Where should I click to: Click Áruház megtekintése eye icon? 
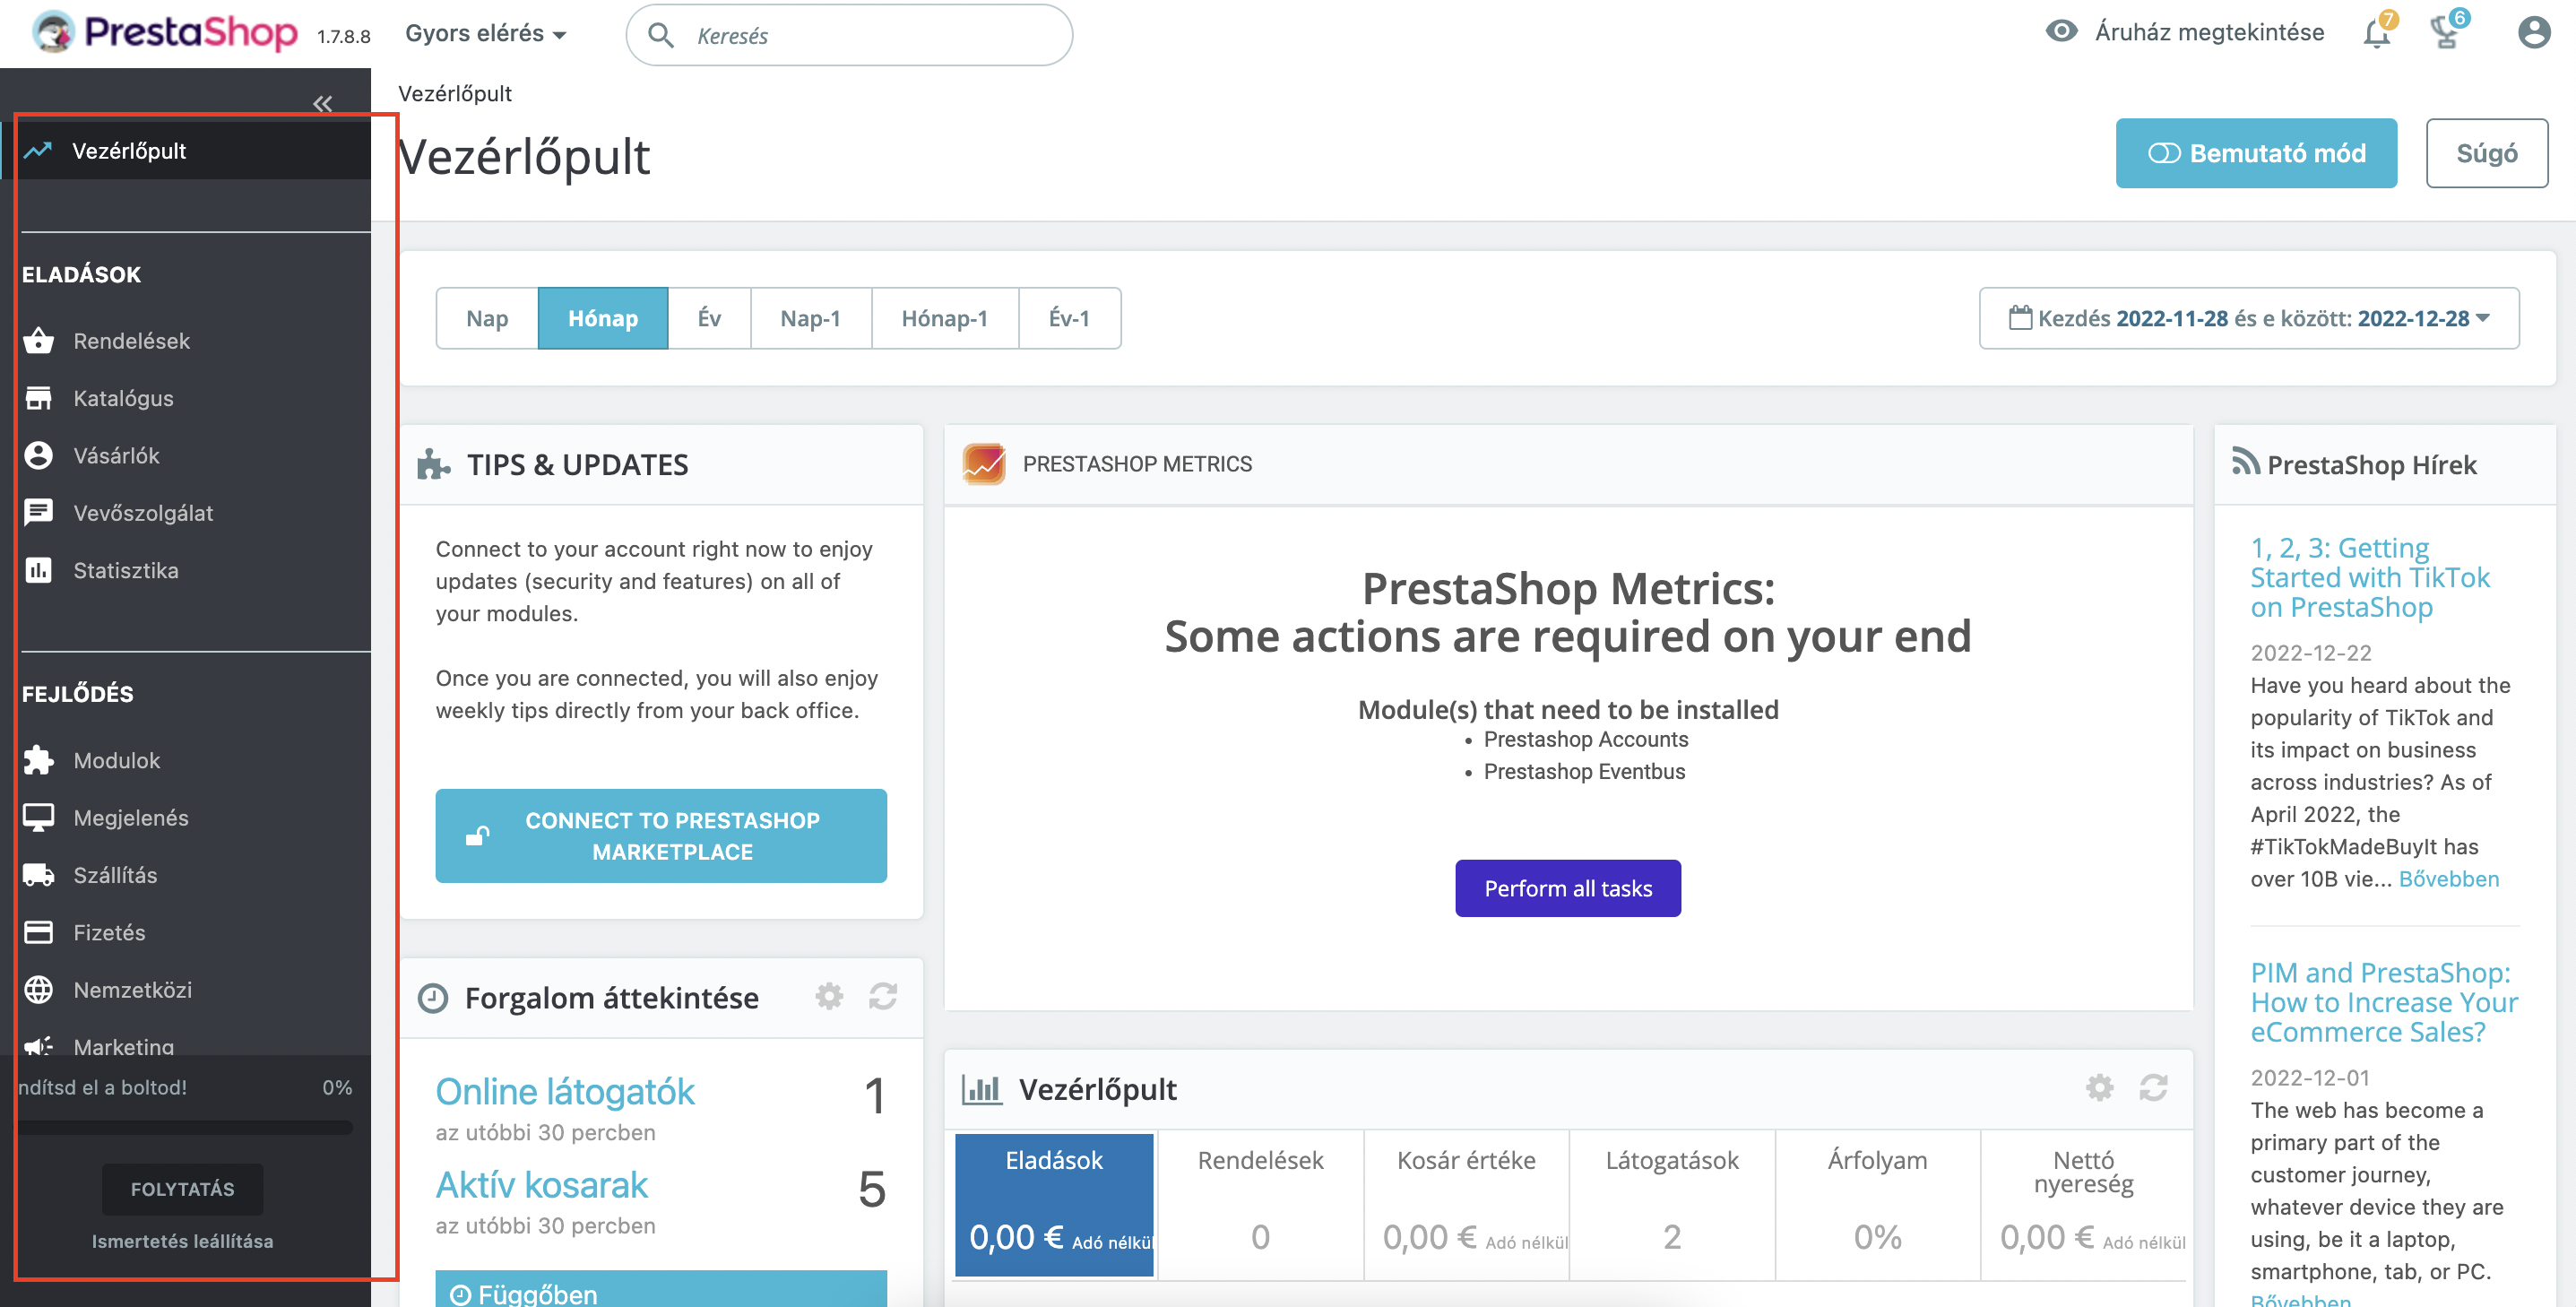(2061, 32)
